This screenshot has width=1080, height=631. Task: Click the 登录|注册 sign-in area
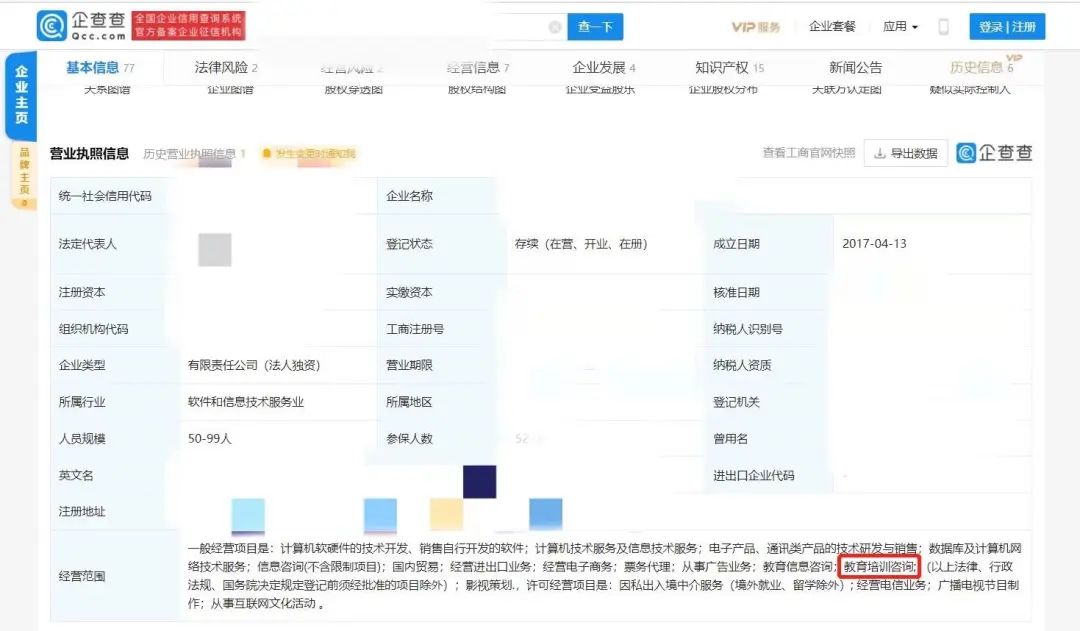(1008, 26)
